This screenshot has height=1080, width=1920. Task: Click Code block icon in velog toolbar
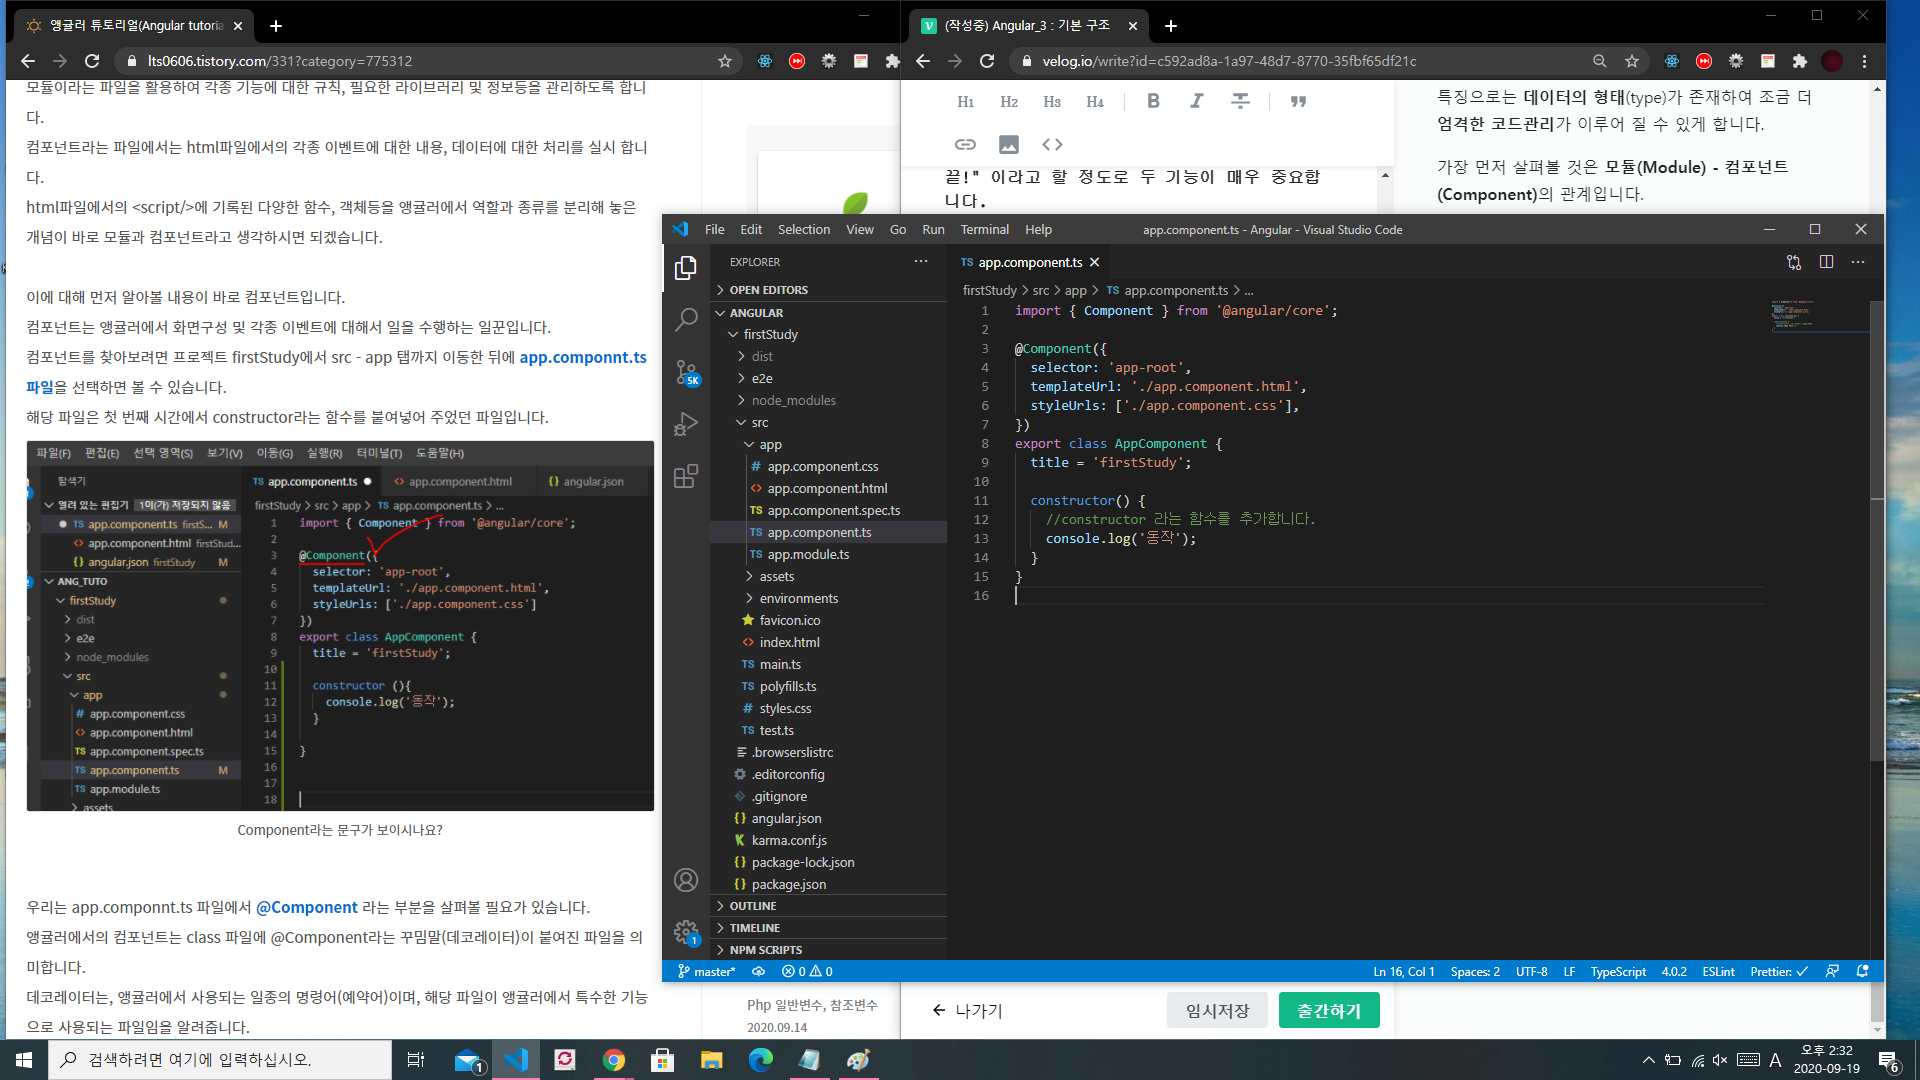coord(1052,144)
